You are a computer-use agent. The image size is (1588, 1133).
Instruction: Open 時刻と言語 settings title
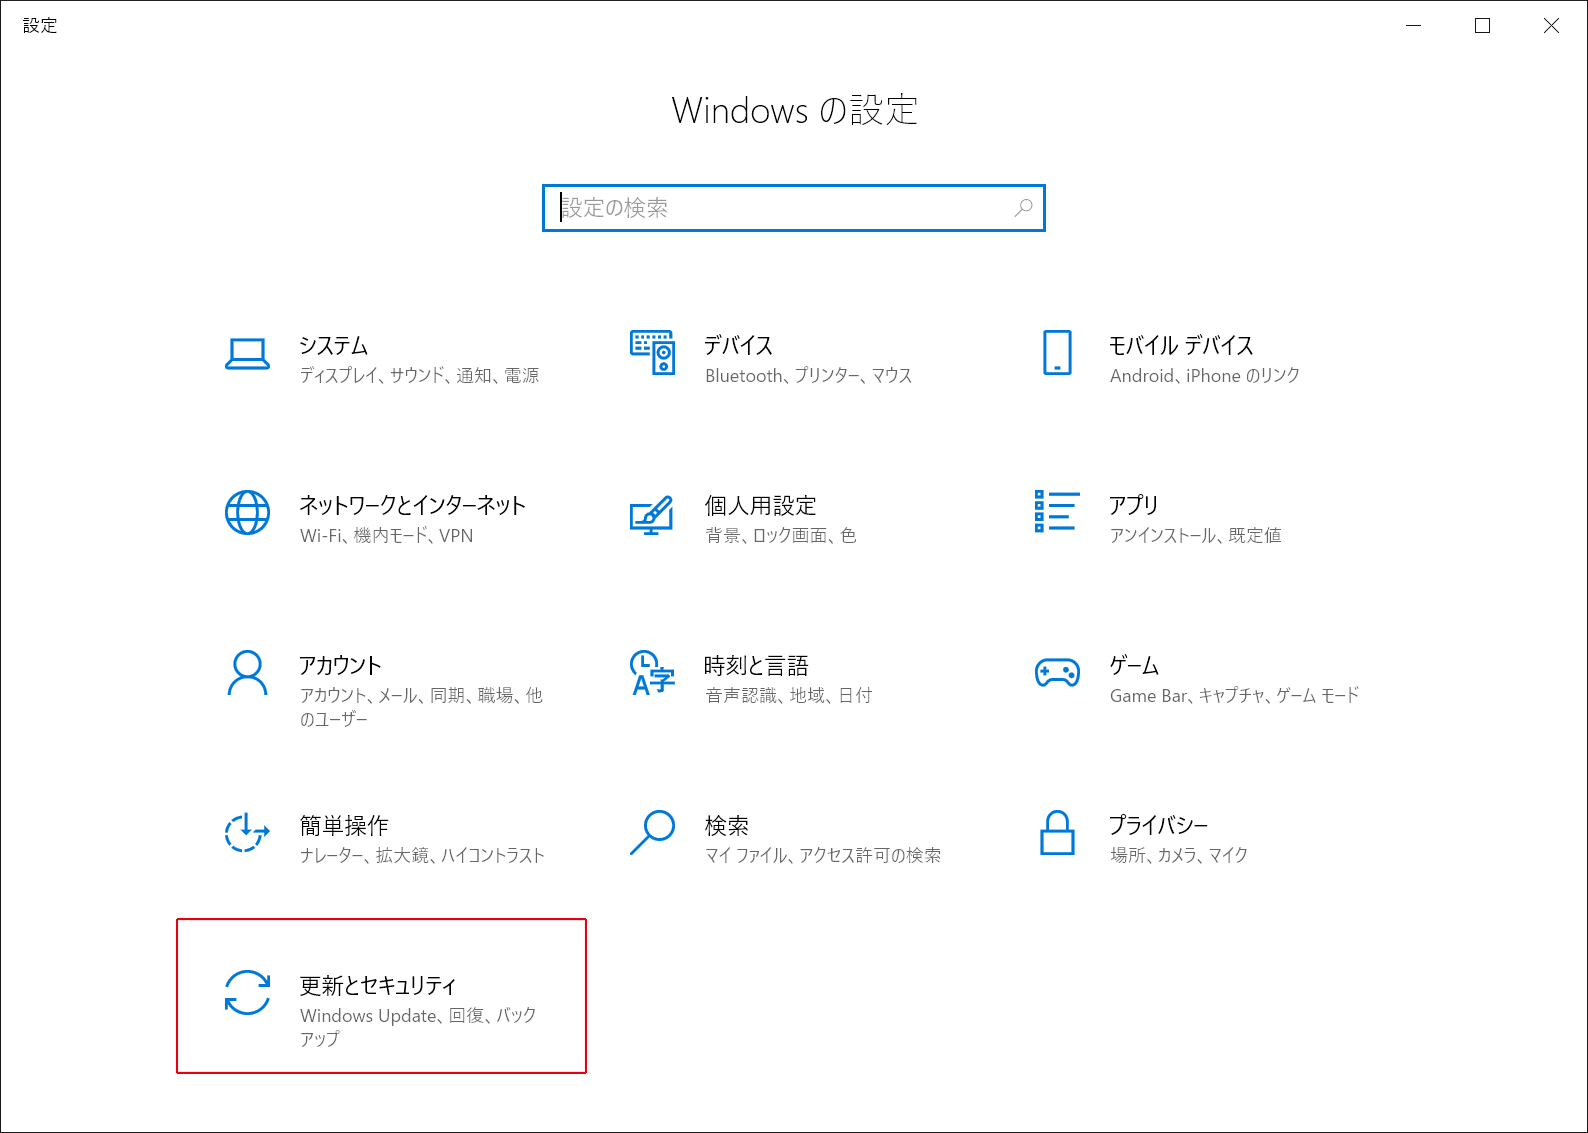(x=756, y=666)
